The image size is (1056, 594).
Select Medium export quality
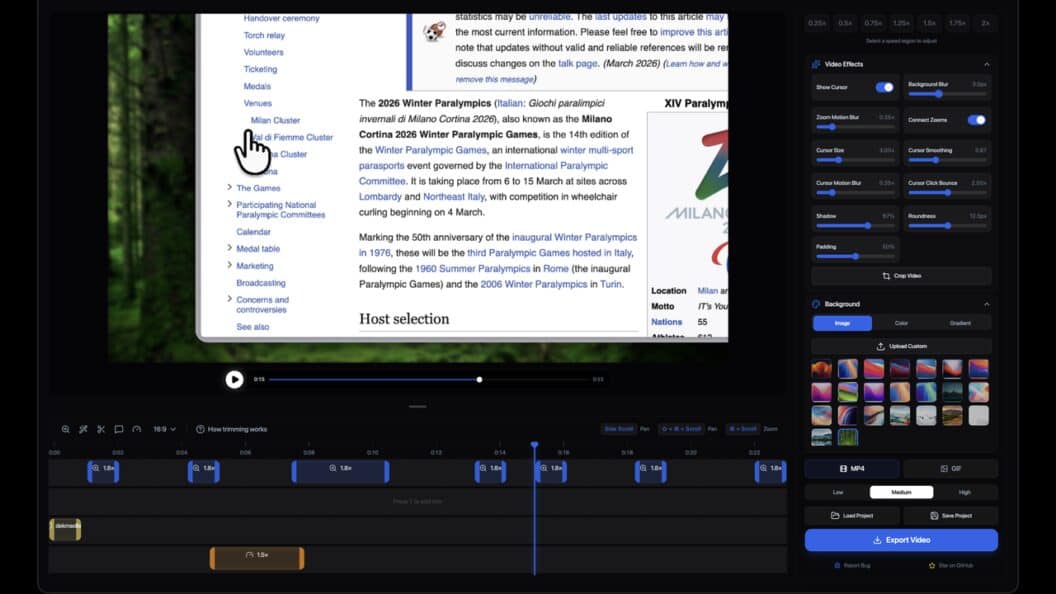tap(901, 491)
